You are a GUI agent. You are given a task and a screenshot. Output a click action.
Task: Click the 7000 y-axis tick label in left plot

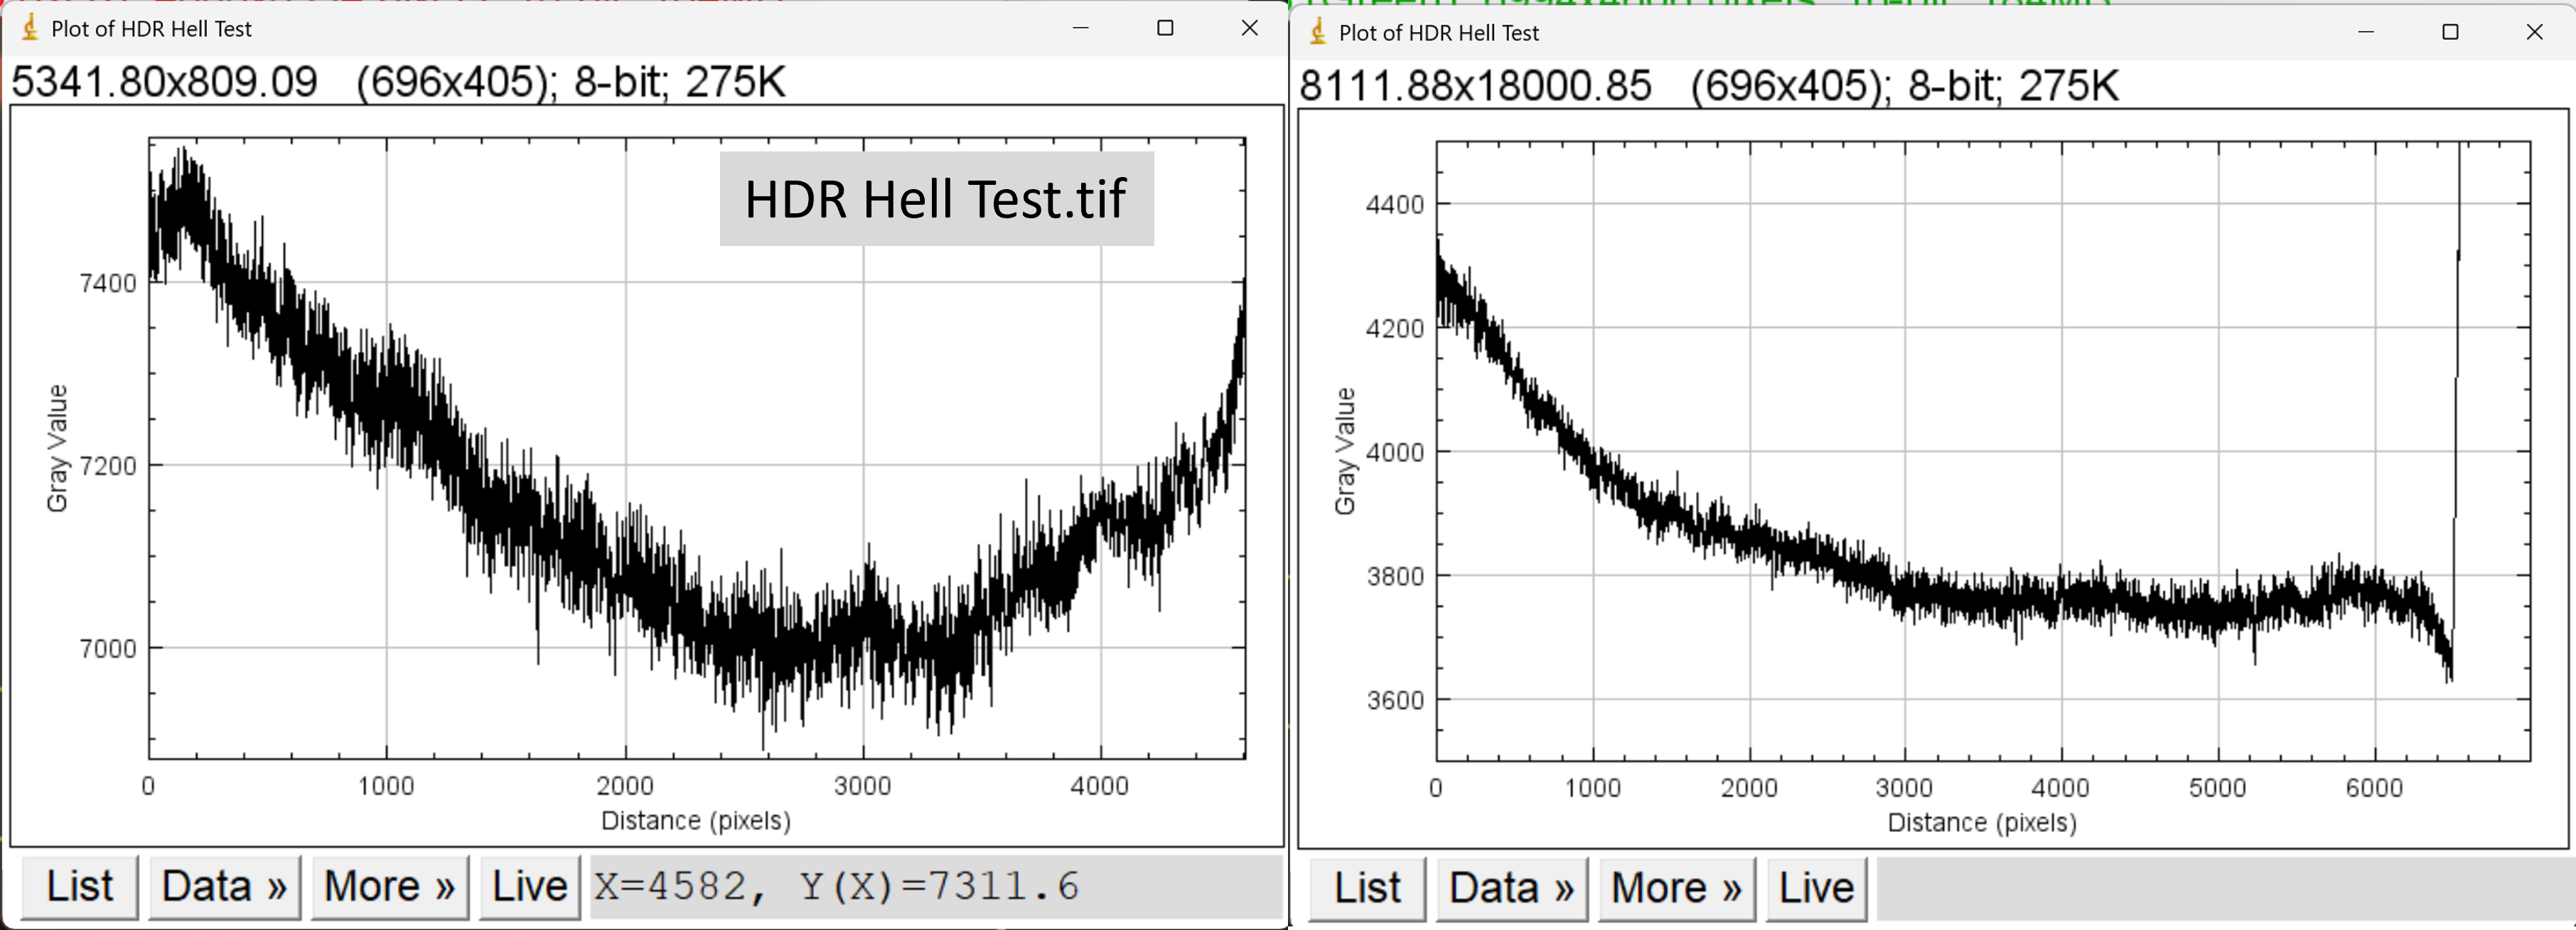pyautogui.click(x=107, y=649)
